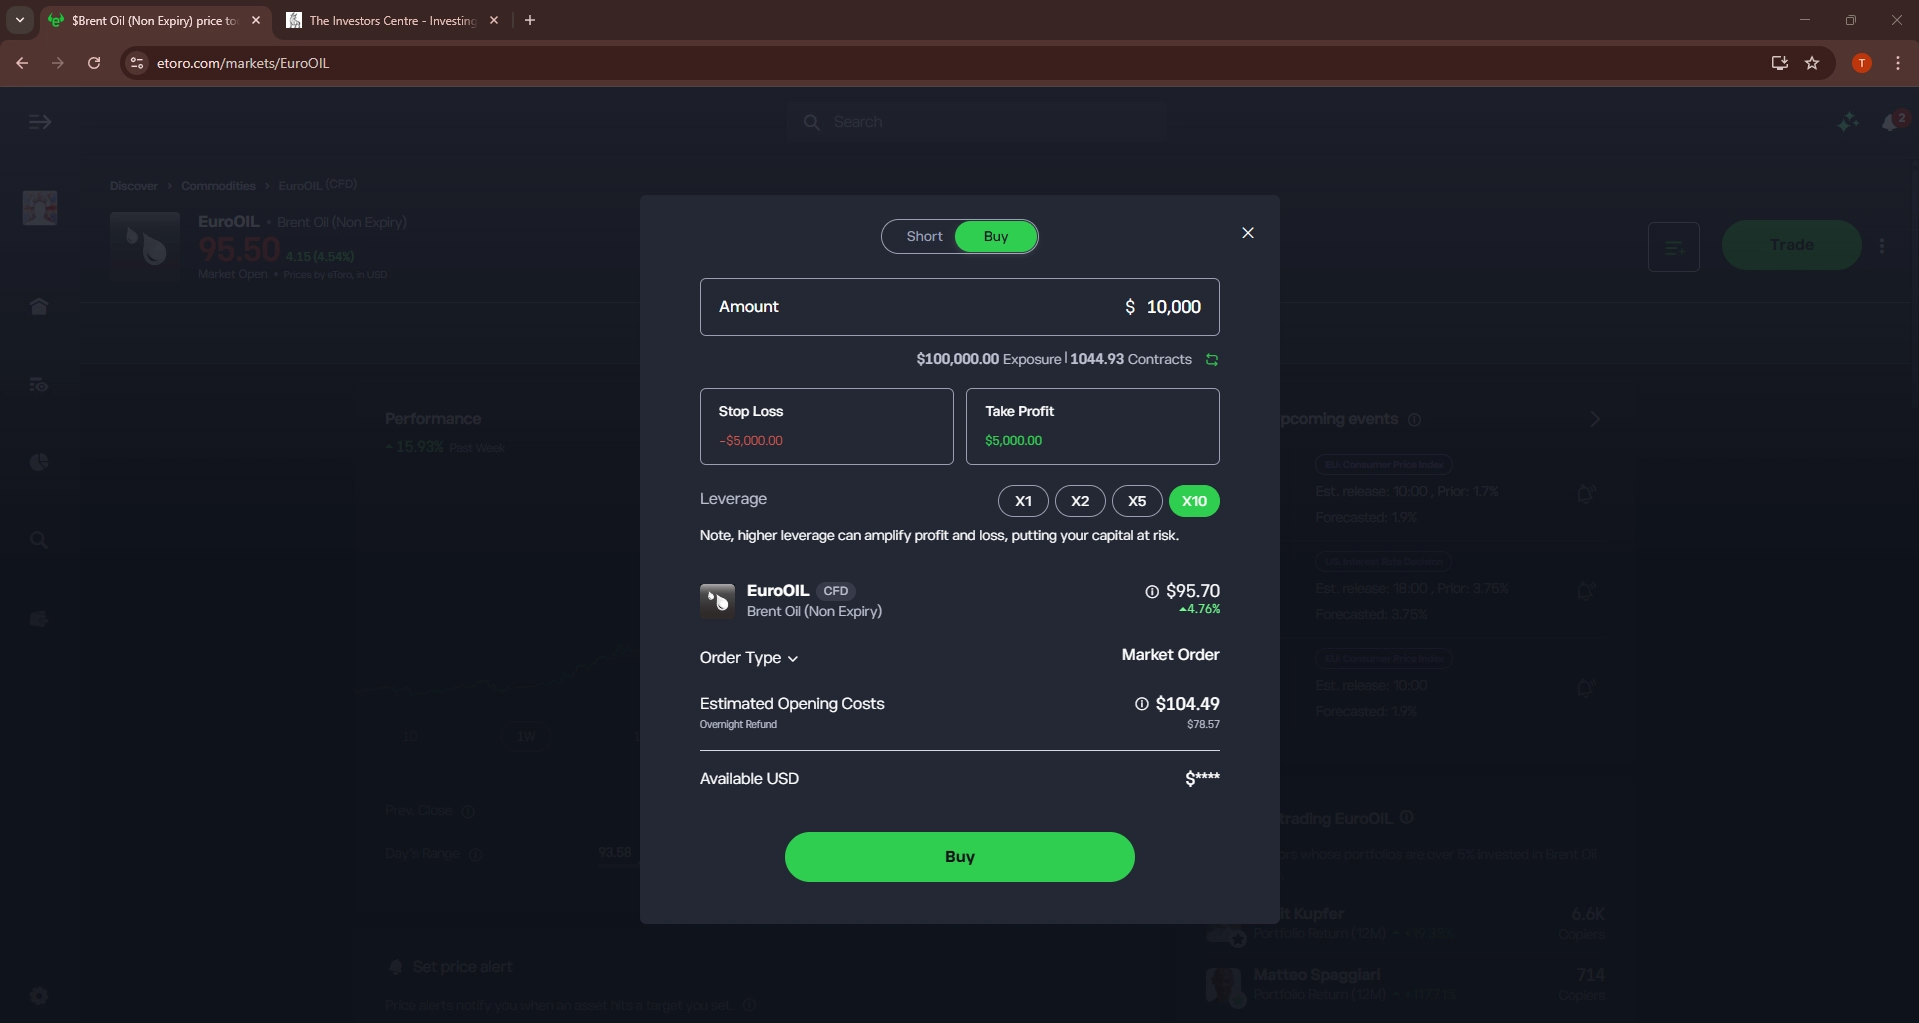The image size is (1919, 1023).
Task: Switch the order to Short
Action: 924,237
